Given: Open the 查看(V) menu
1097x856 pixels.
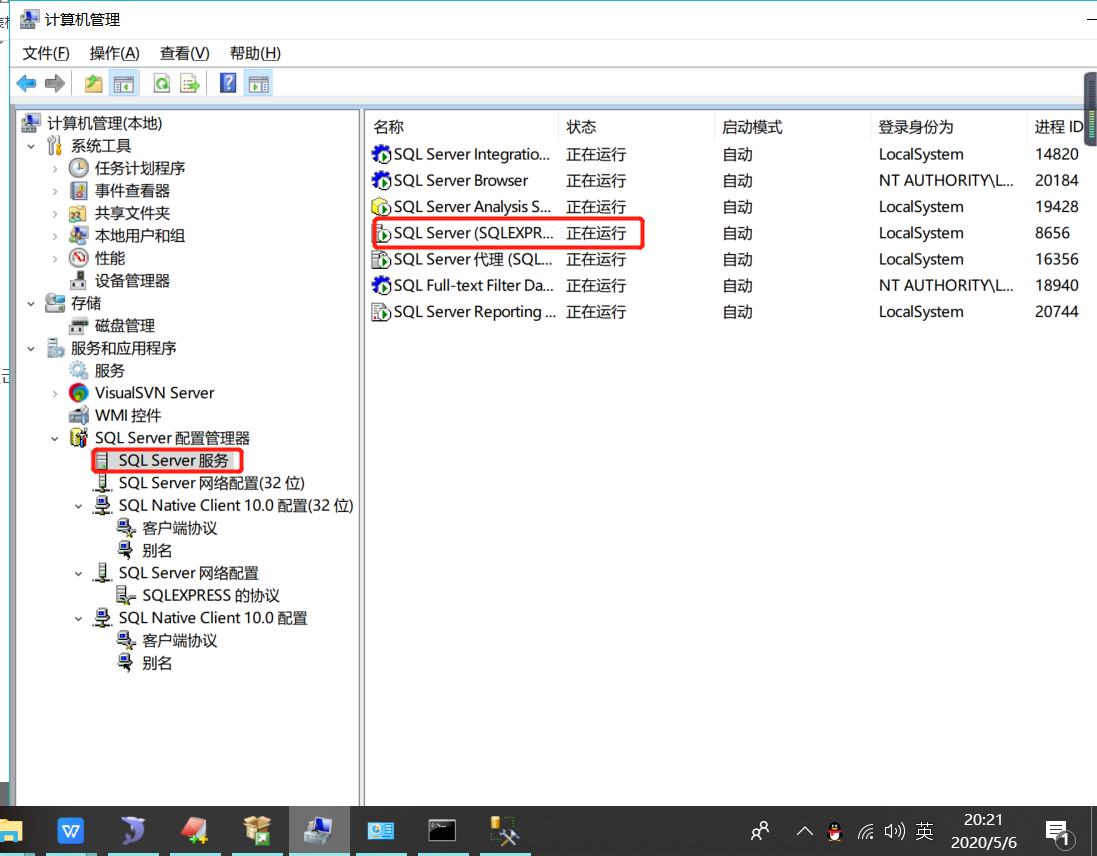Looking at the screenshot, I should 184,53.
